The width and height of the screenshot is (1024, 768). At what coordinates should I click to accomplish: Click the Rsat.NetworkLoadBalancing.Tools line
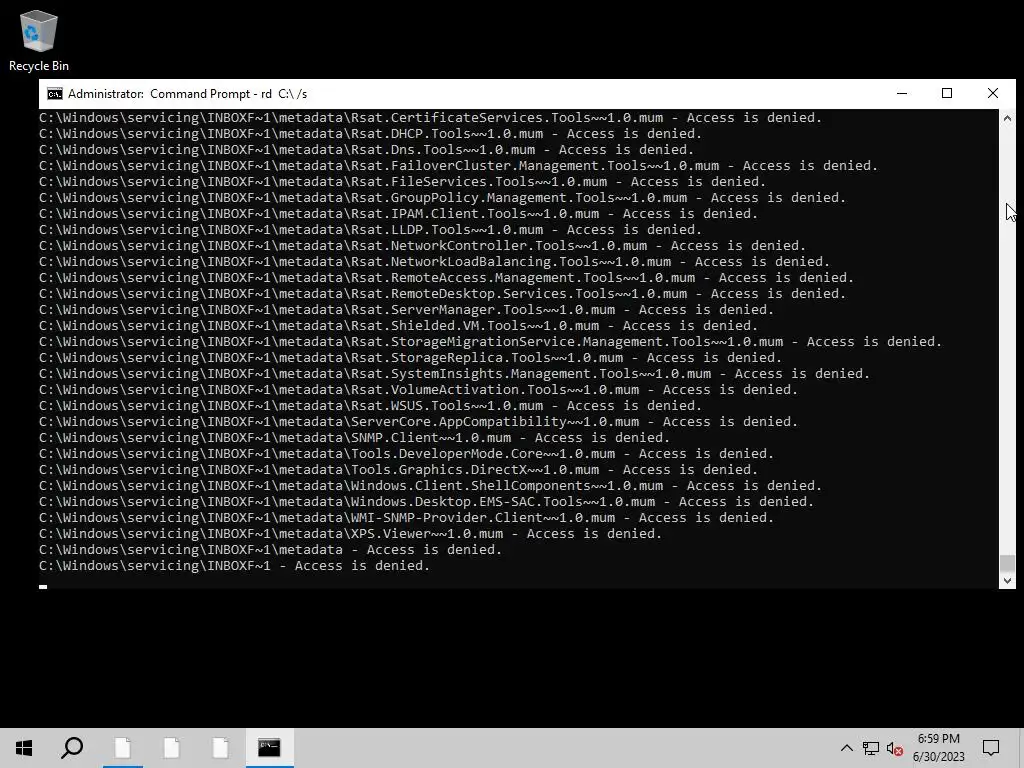tap(434, 262)
